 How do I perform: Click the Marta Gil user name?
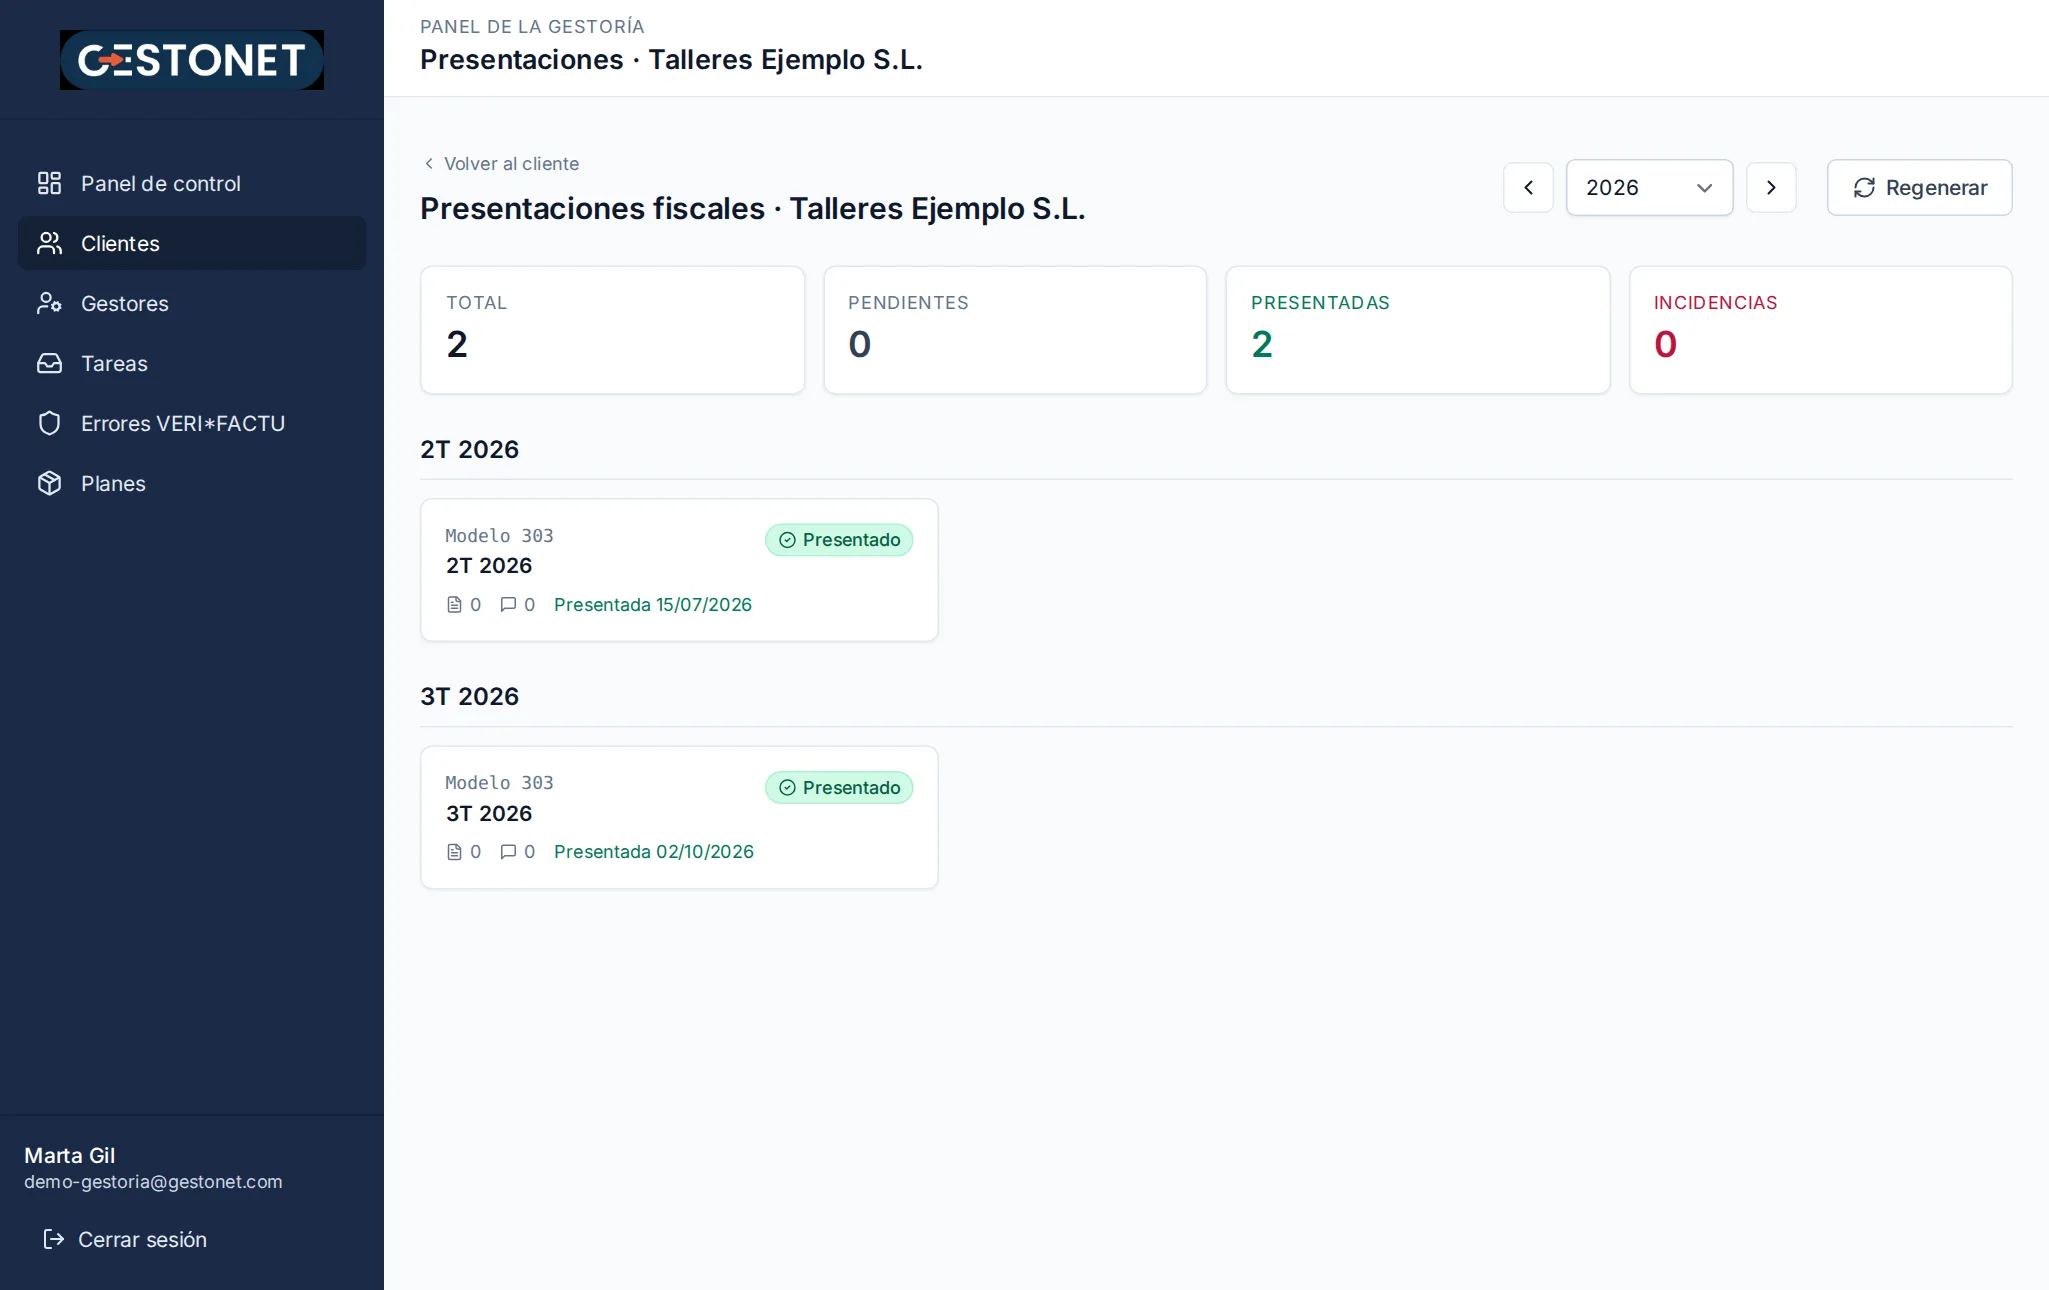tap(69, 1155)
